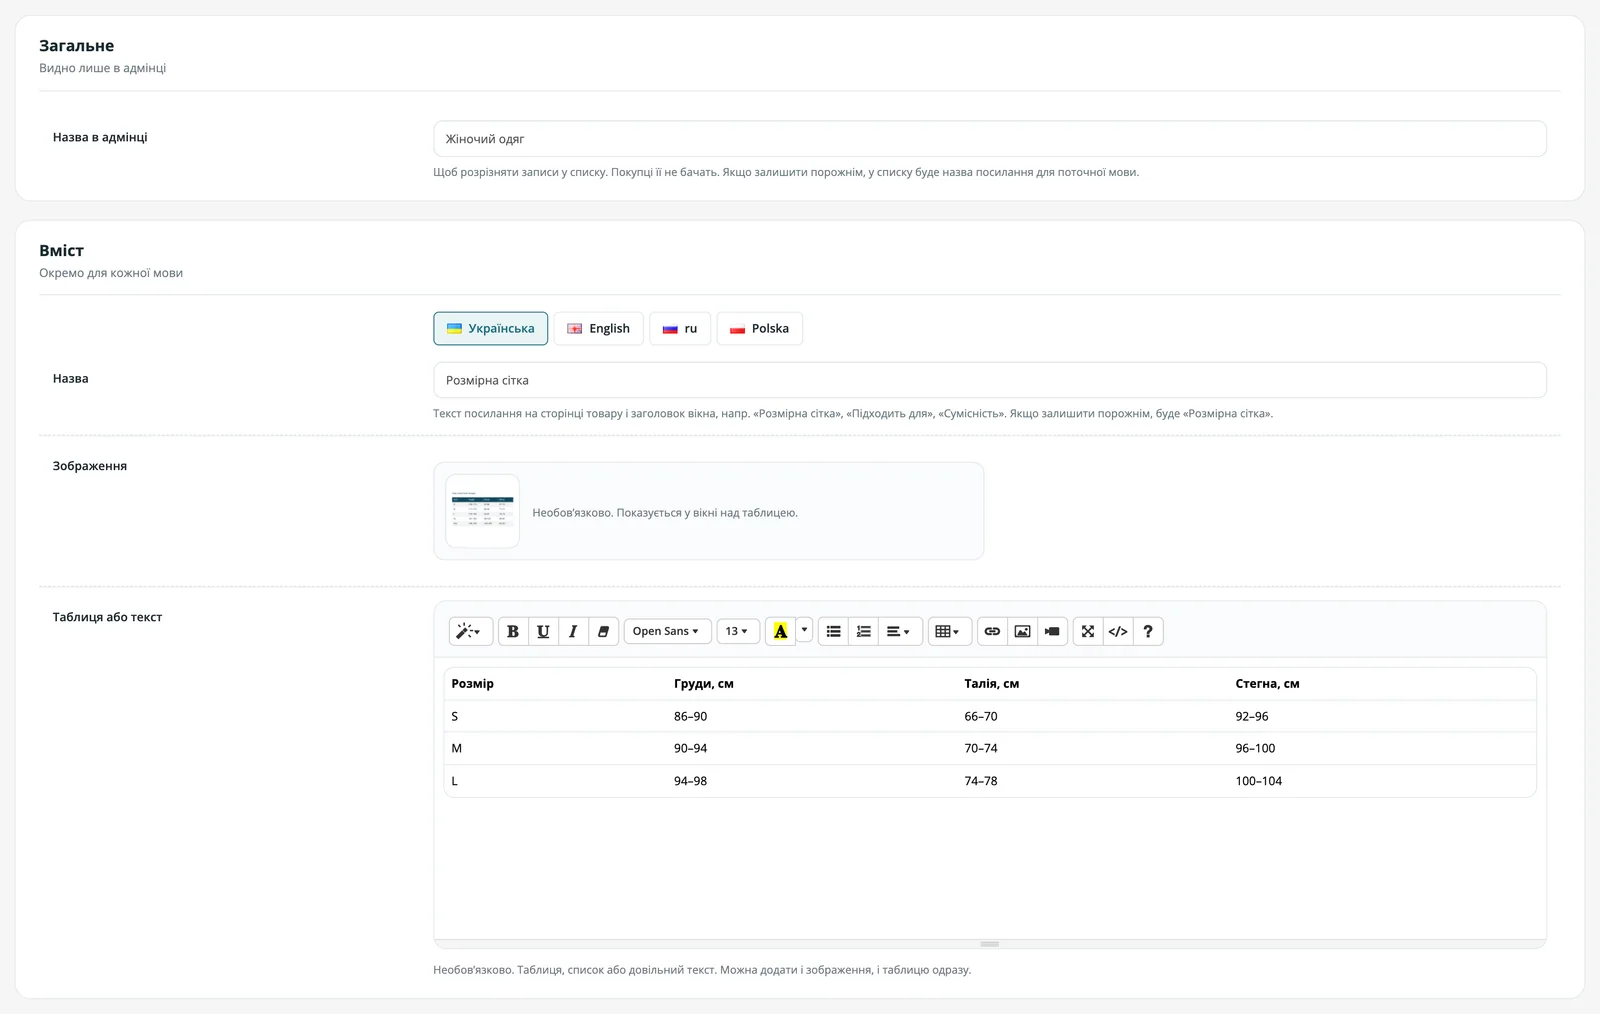Switch the editor to fullscreen mode
The width and height of the screenshot is (1600, 1014).
(x=1088, y=631)
